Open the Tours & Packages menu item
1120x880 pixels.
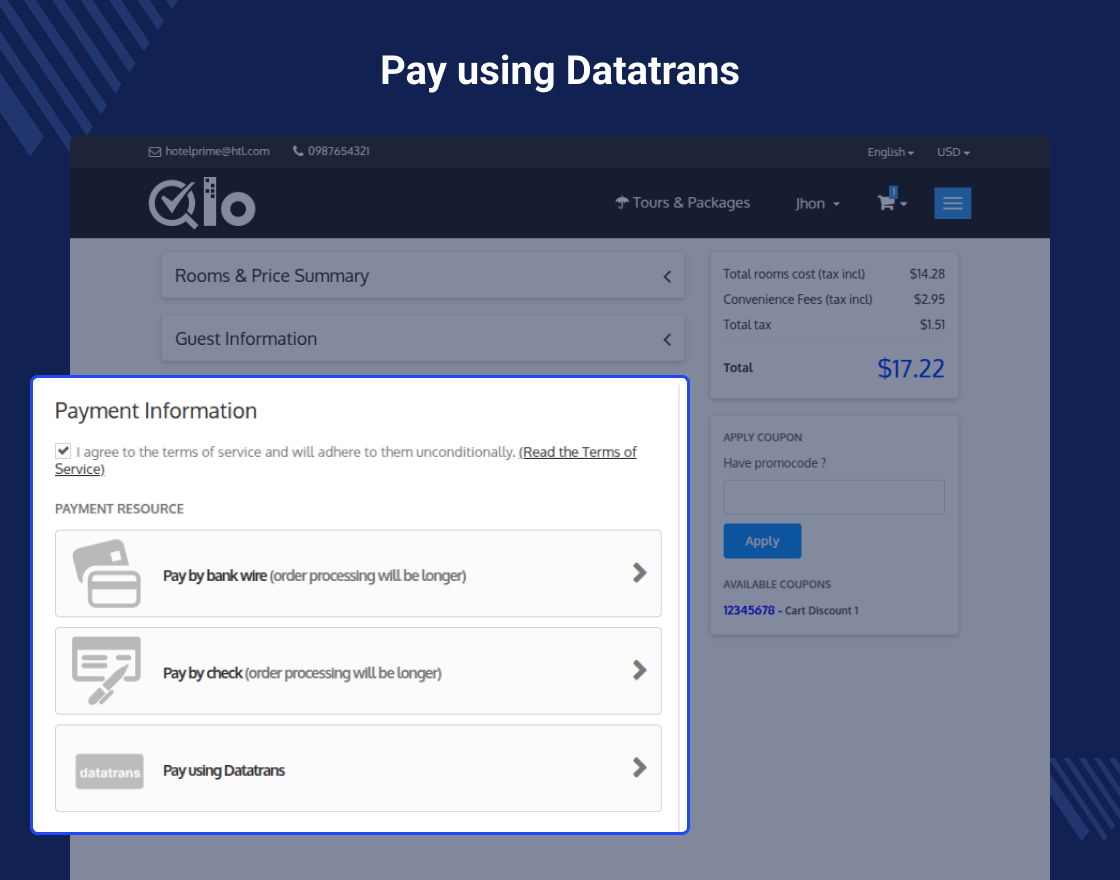coord(682,203)
